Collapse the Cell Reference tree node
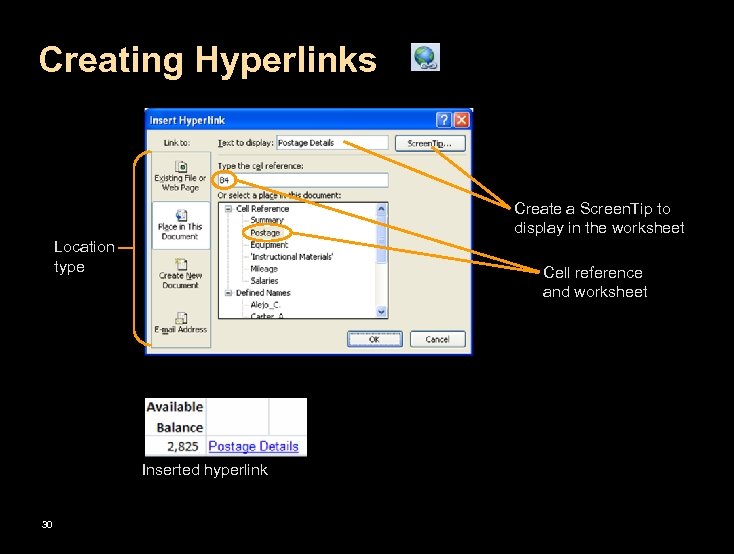The width and height of the screenshot is (734, 554). tap(228, 209)
